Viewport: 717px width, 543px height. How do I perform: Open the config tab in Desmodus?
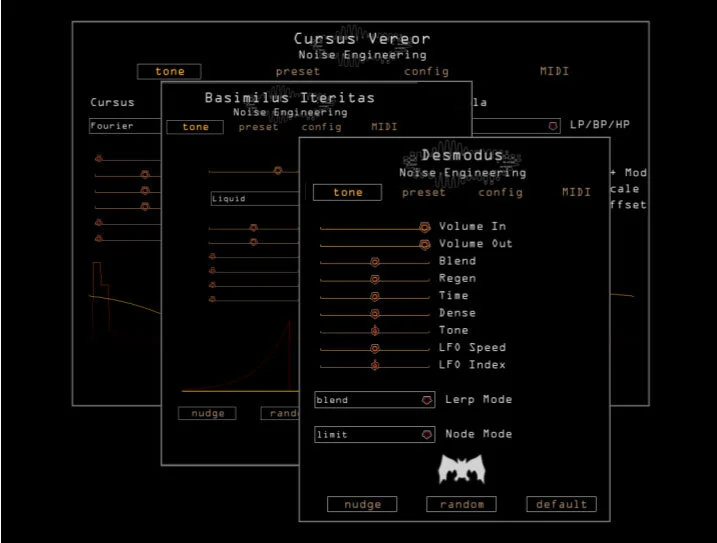500,193
